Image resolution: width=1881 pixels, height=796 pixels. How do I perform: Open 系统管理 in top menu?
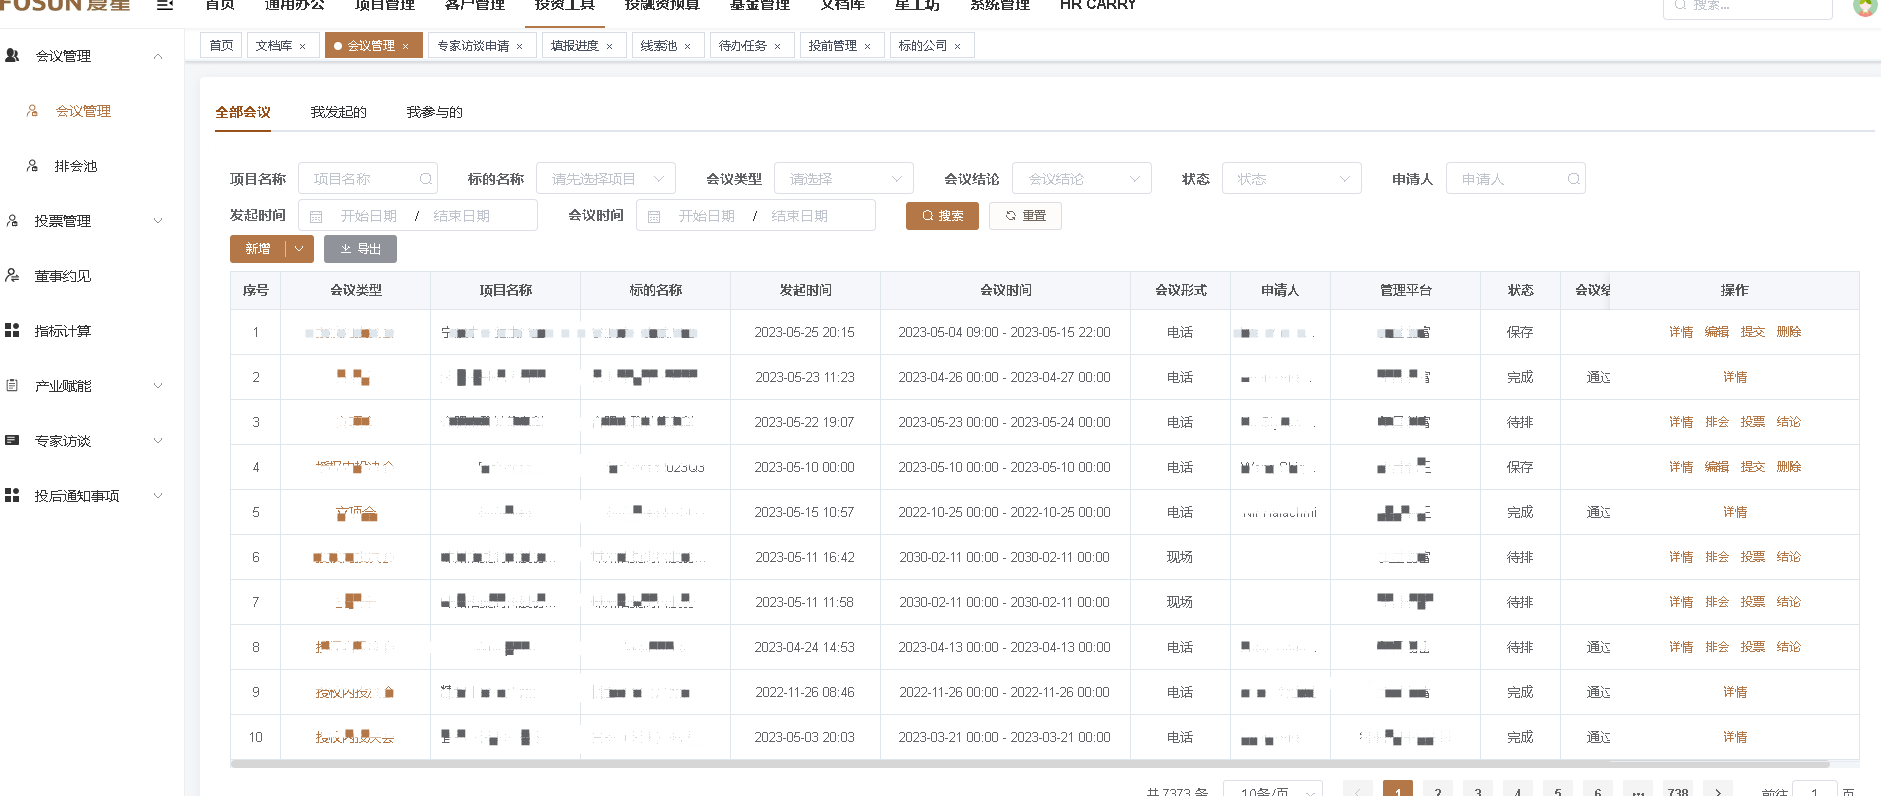1000,5
